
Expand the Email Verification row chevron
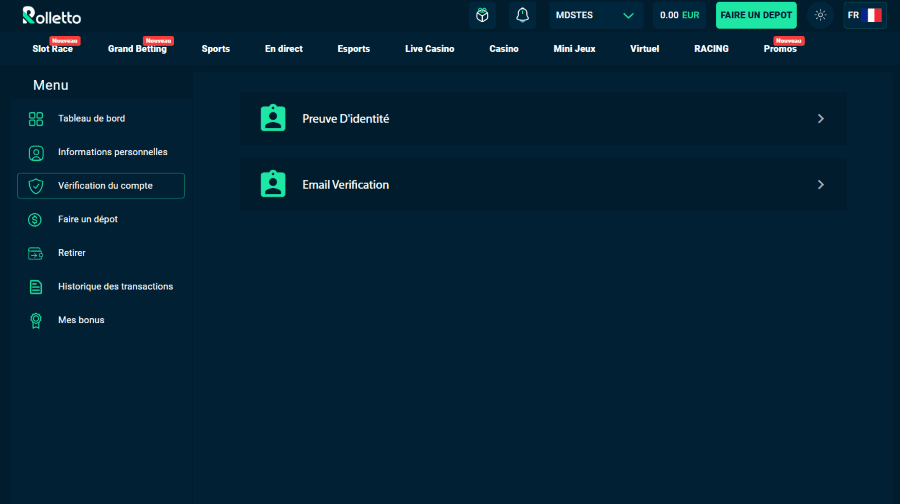(x=821, y=185)
